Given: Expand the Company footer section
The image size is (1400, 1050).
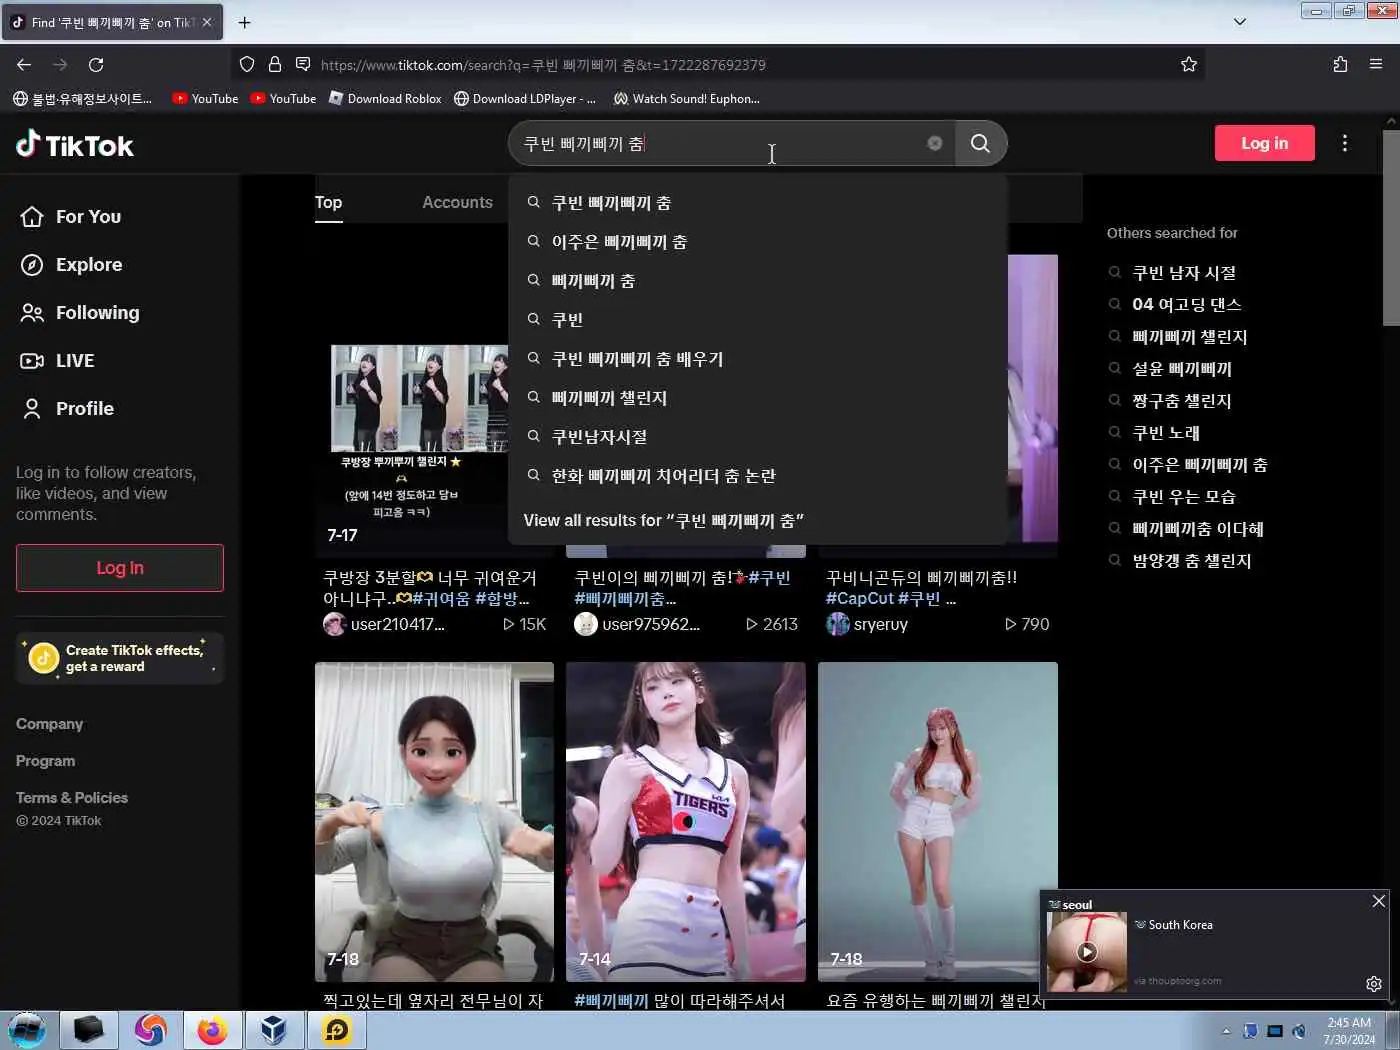Looking at the screenshot, I should [x=50, y=724].
